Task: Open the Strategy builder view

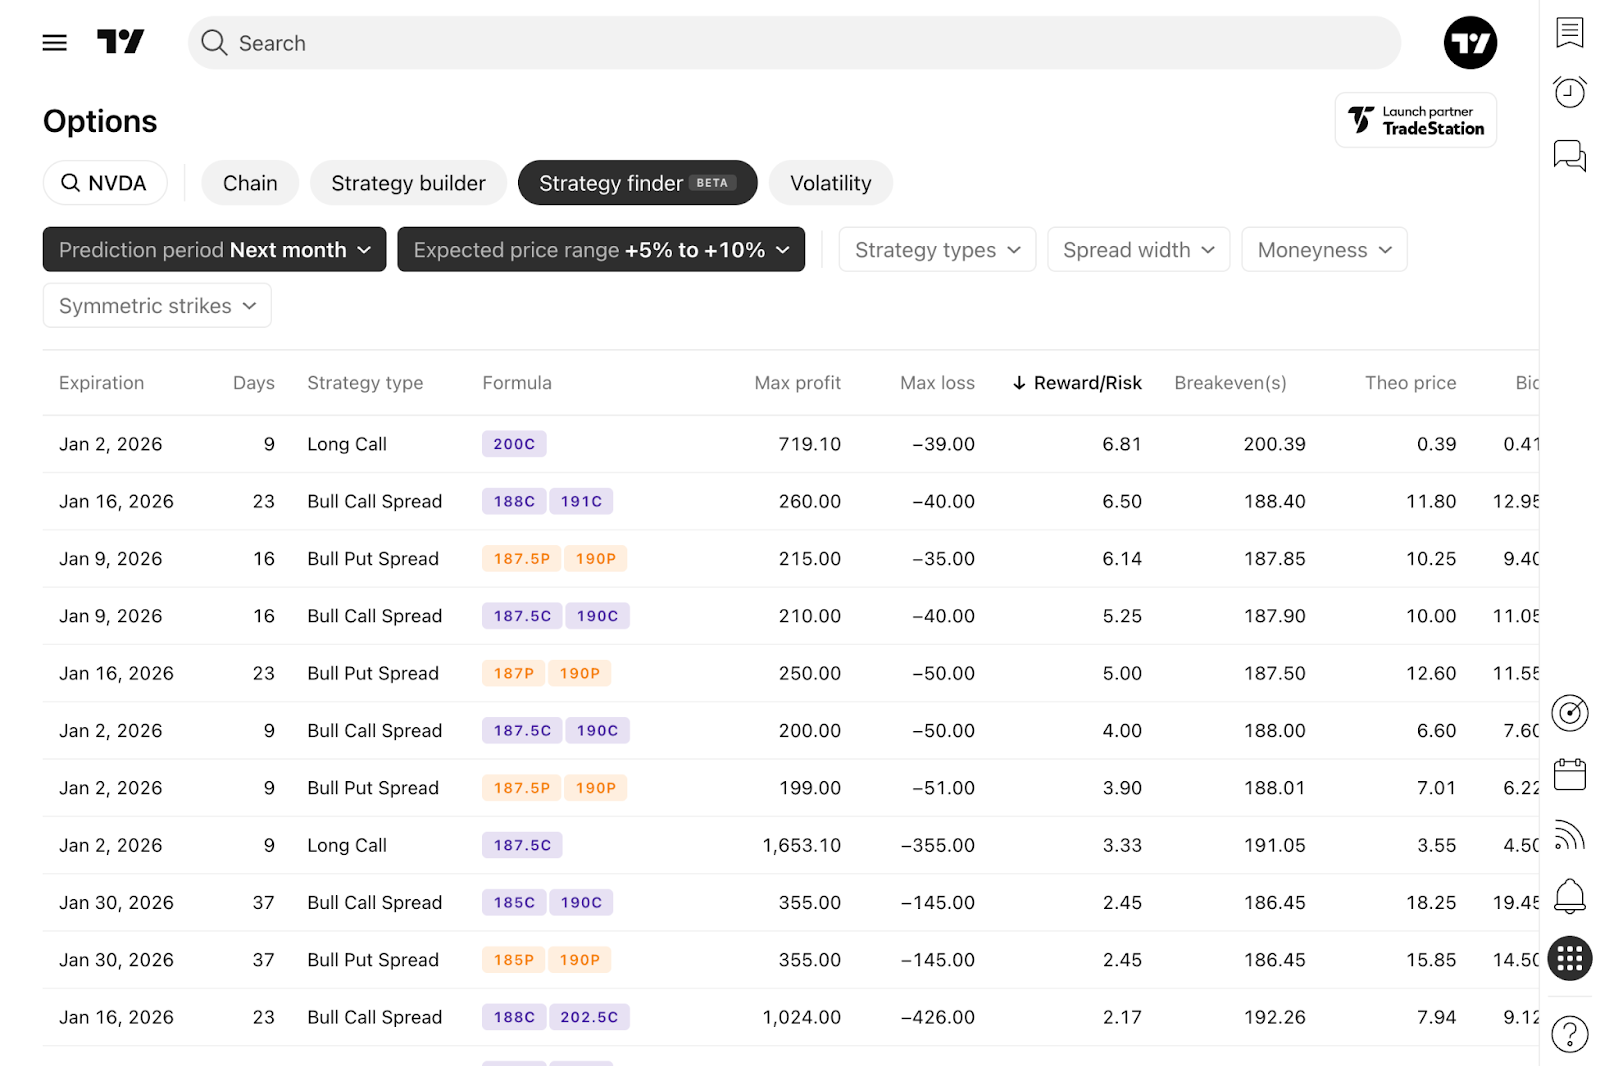Action: click(408, 182)
